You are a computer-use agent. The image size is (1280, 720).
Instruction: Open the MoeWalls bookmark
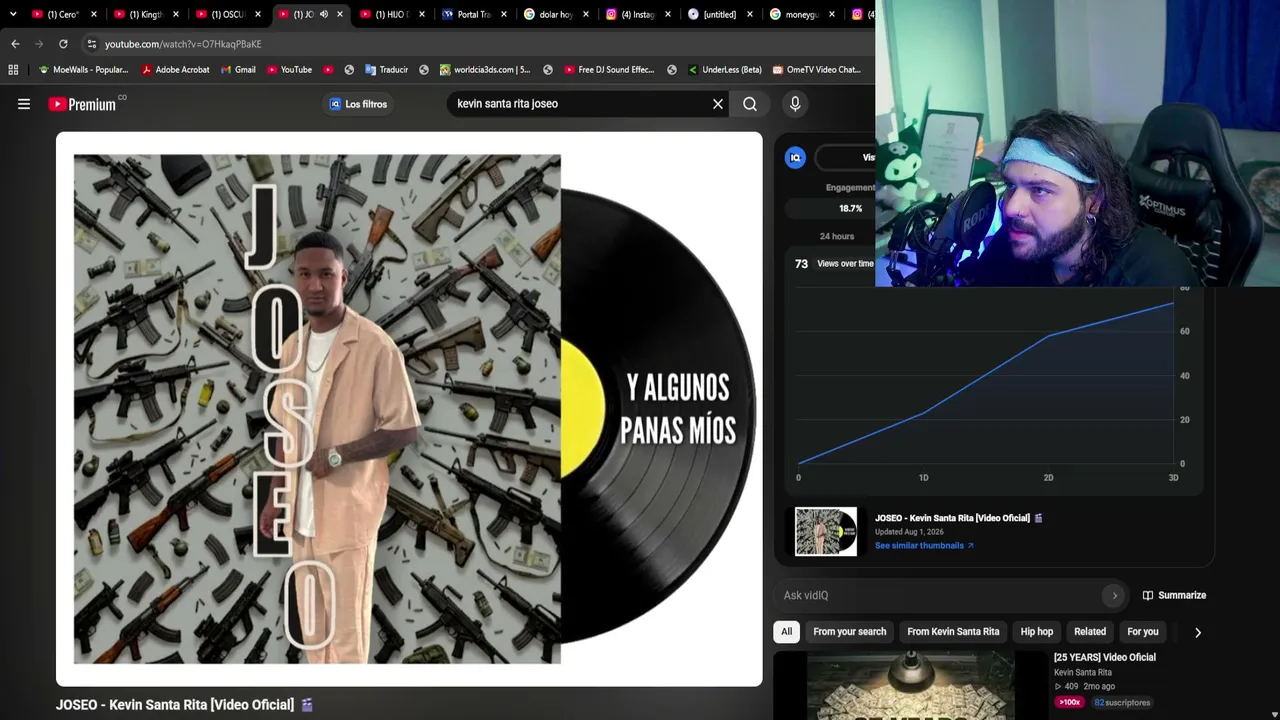coord(83,70)
